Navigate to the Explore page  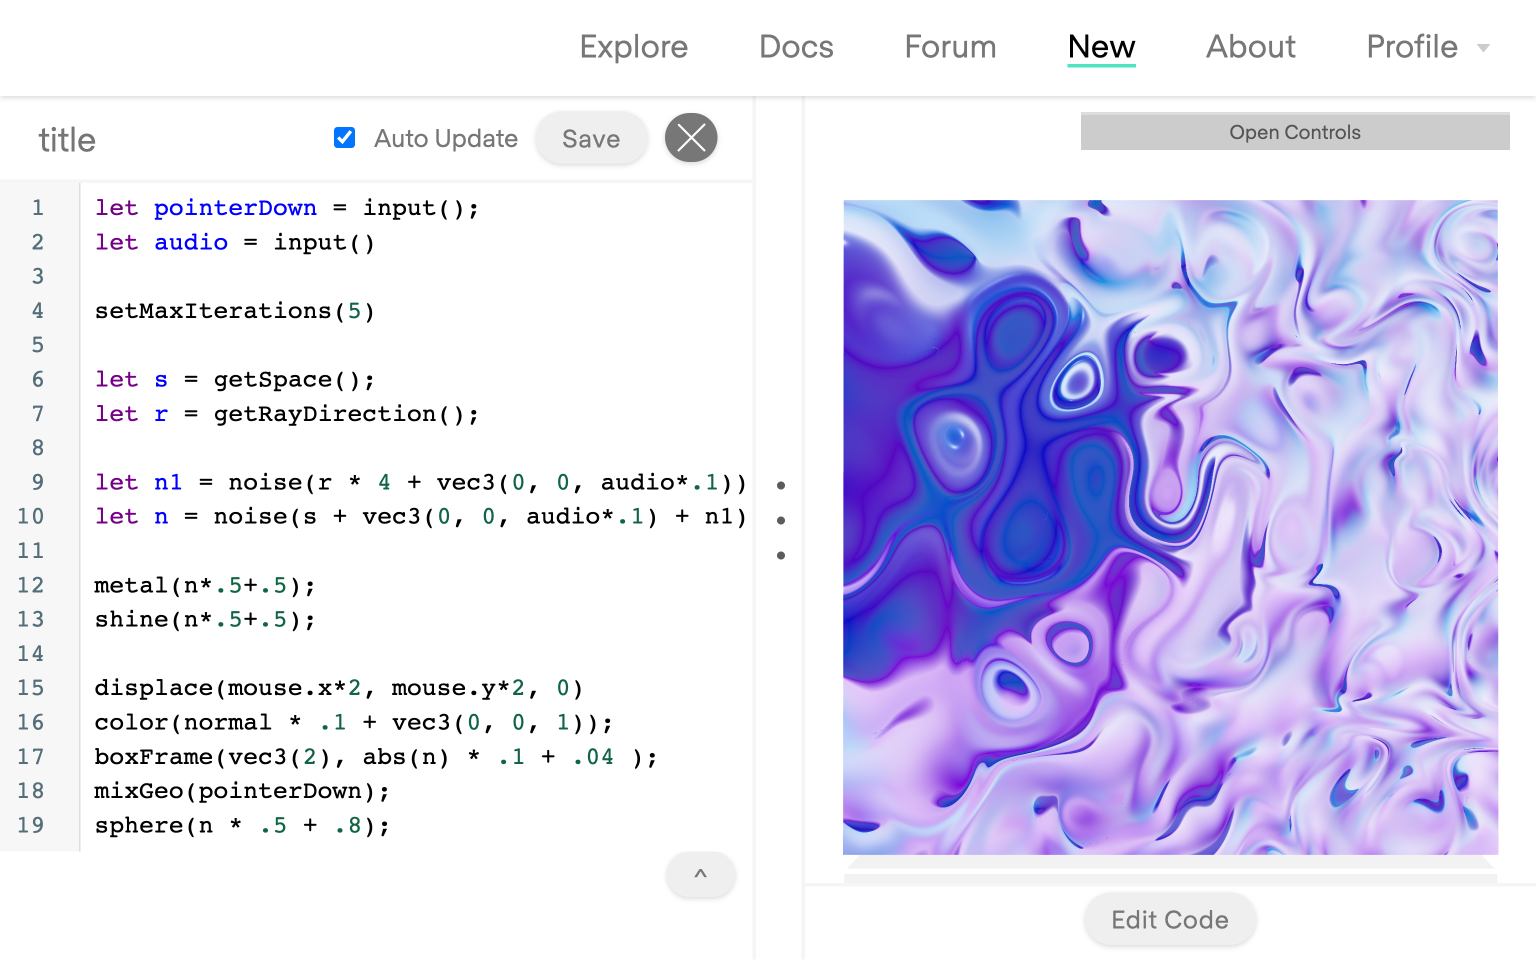click(x=633, y=47)
